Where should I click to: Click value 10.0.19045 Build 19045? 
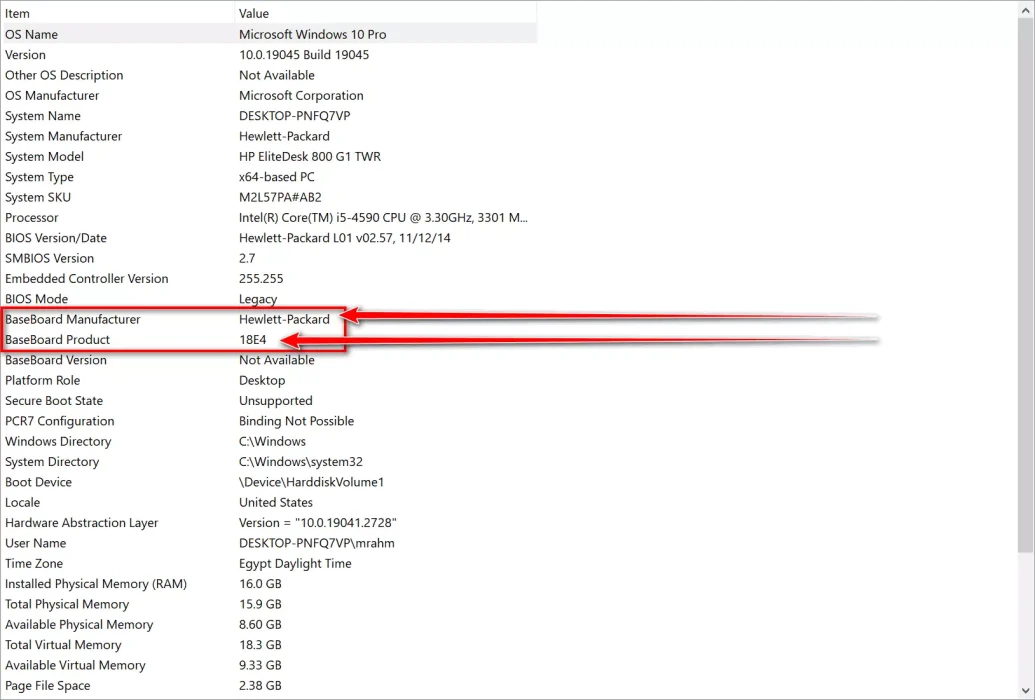[304, 55]
